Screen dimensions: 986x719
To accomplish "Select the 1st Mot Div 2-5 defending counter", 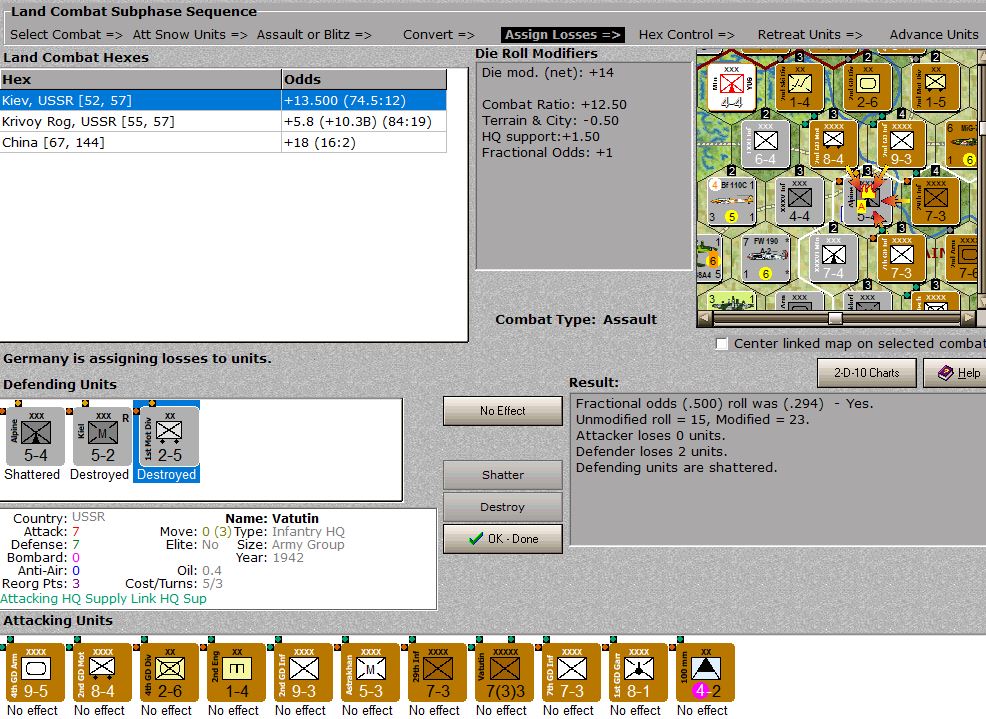I will 169,436.
